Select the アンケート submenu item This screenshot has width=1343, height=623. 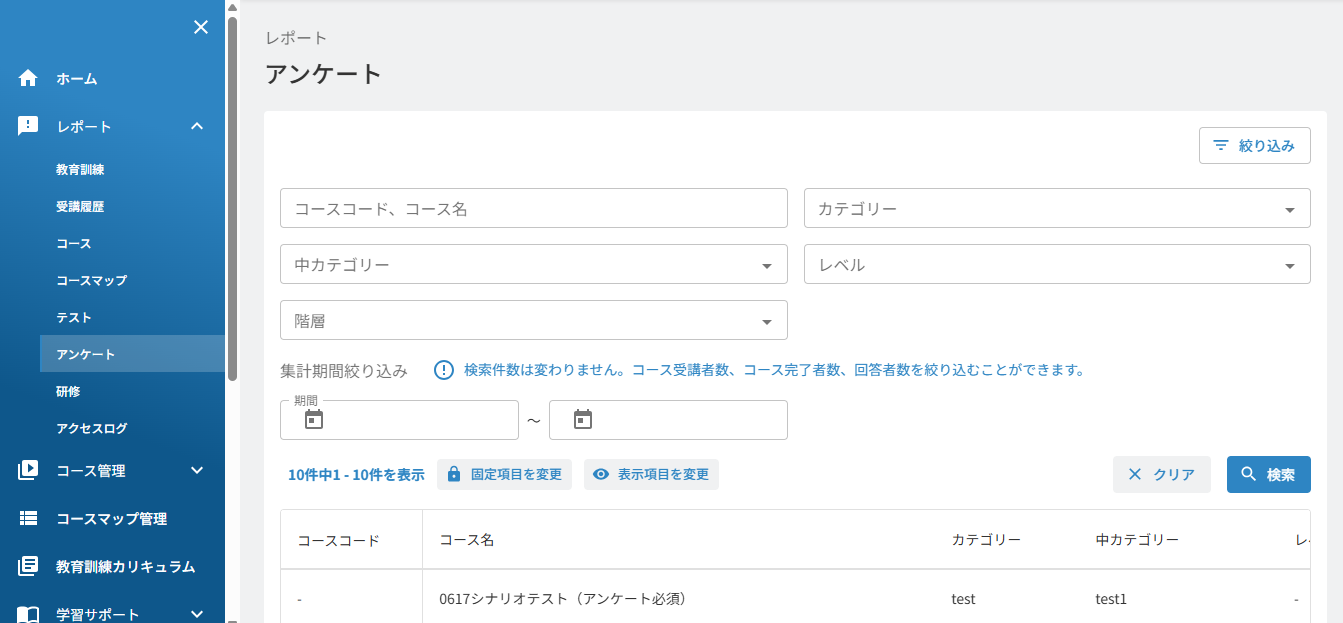132,354
